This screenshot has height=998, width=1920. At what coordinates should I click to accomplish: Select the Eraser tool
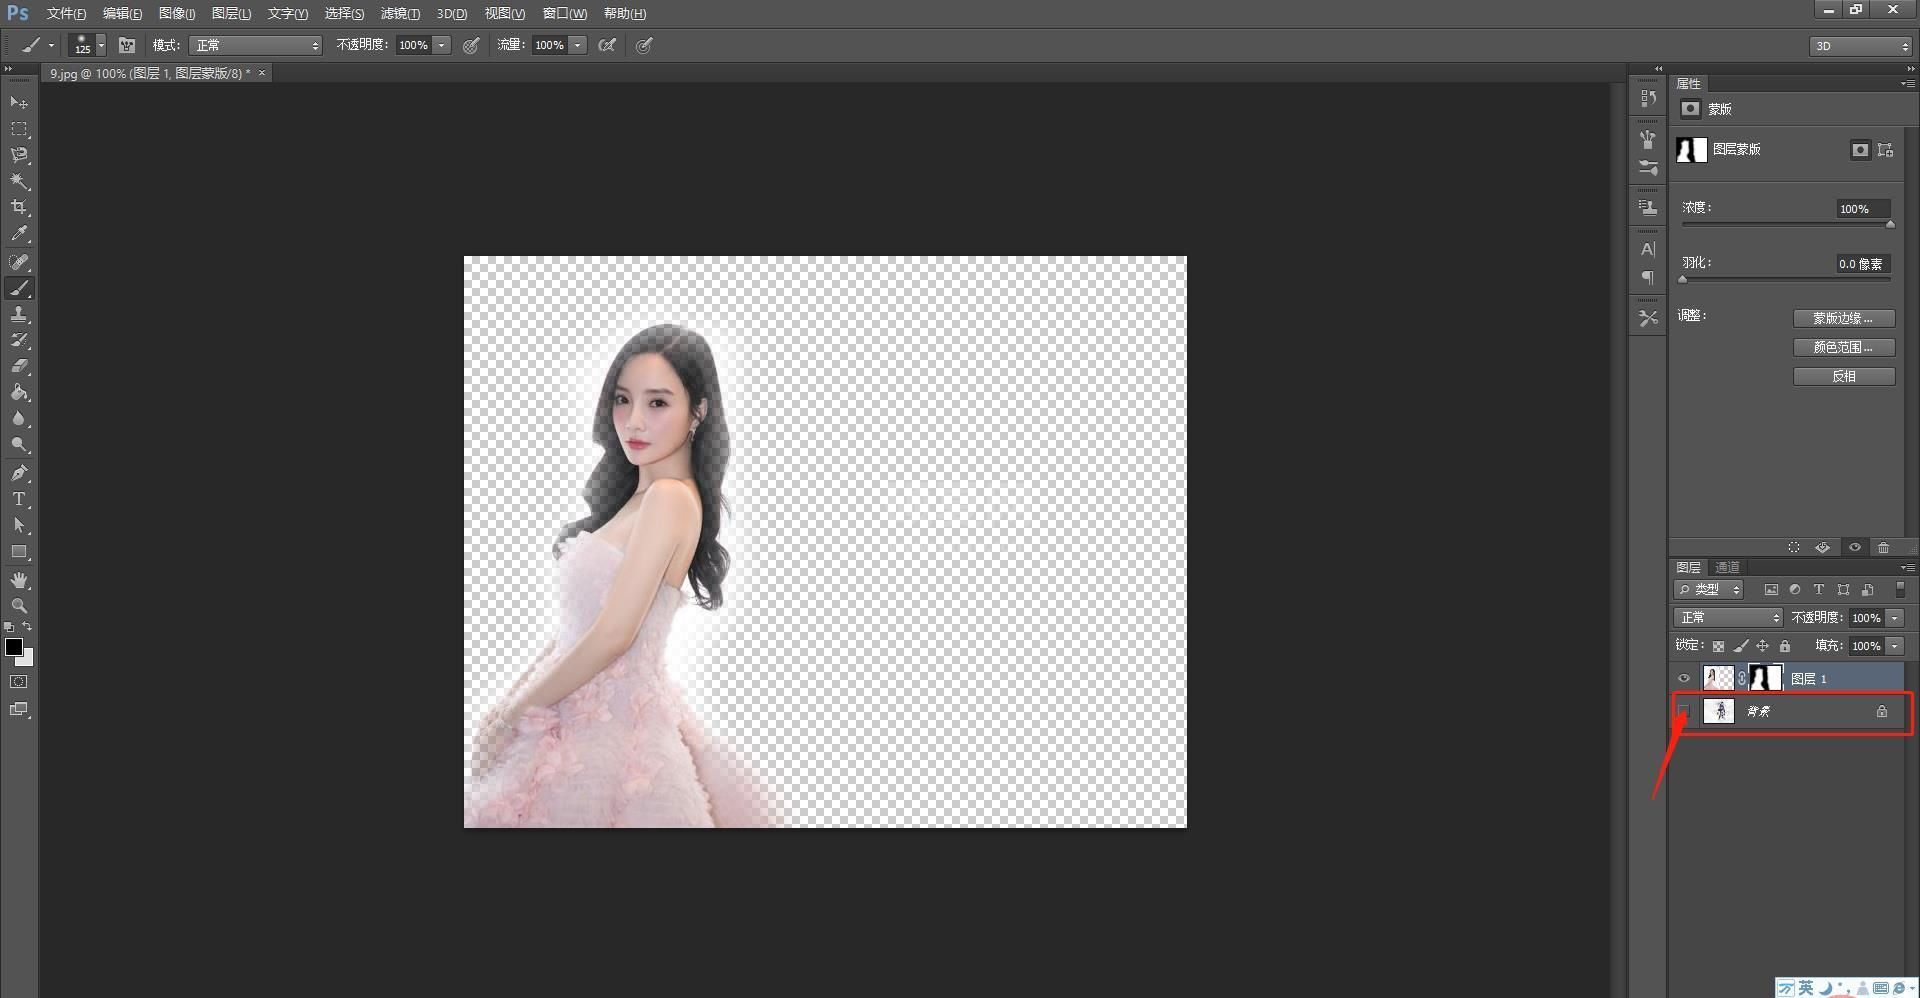pos(19,366)
